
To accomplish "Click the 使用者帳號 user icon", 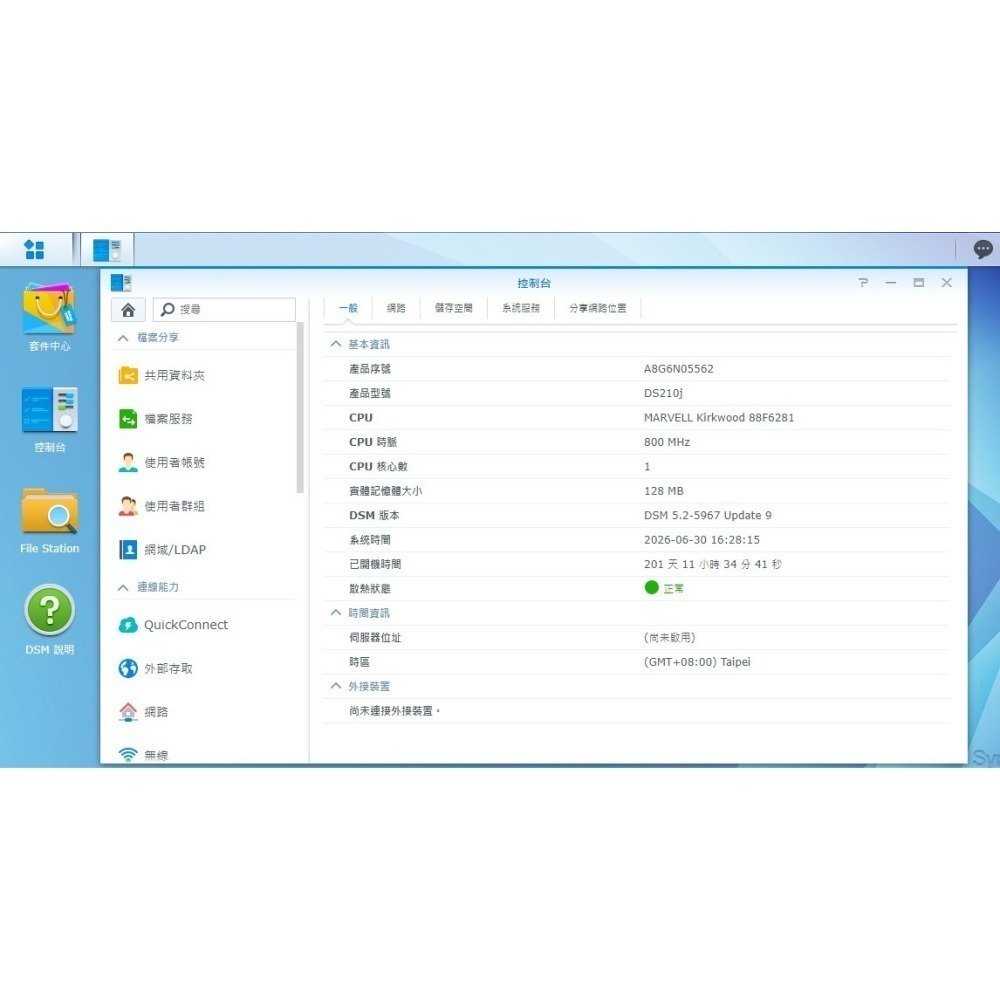I will point(128,462).
